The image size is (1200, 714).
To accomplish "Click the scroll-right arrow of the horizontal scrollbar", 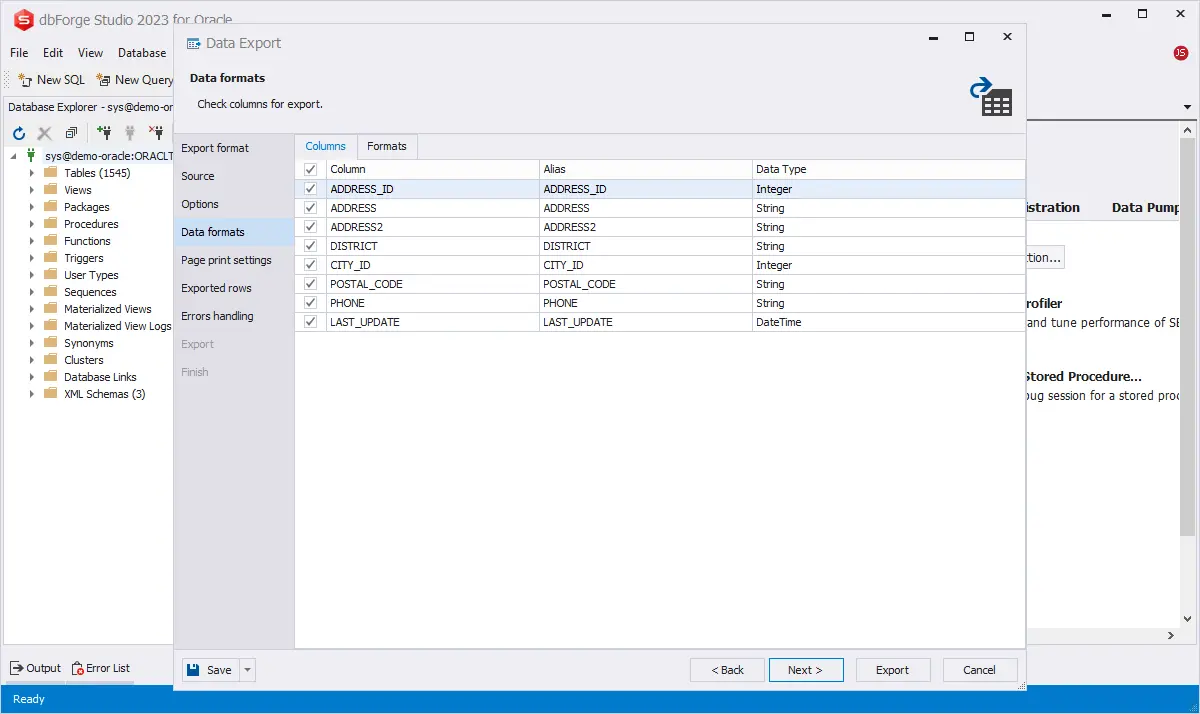I will (1172, 635).
